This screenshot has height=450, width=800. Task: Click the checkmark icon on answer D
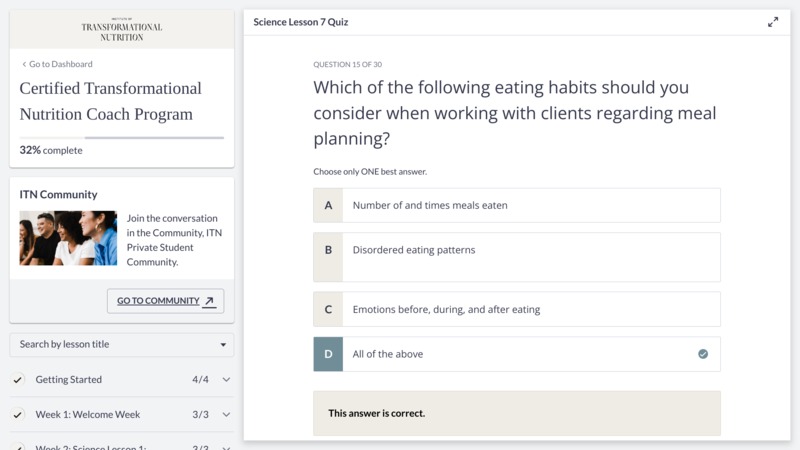703,354
